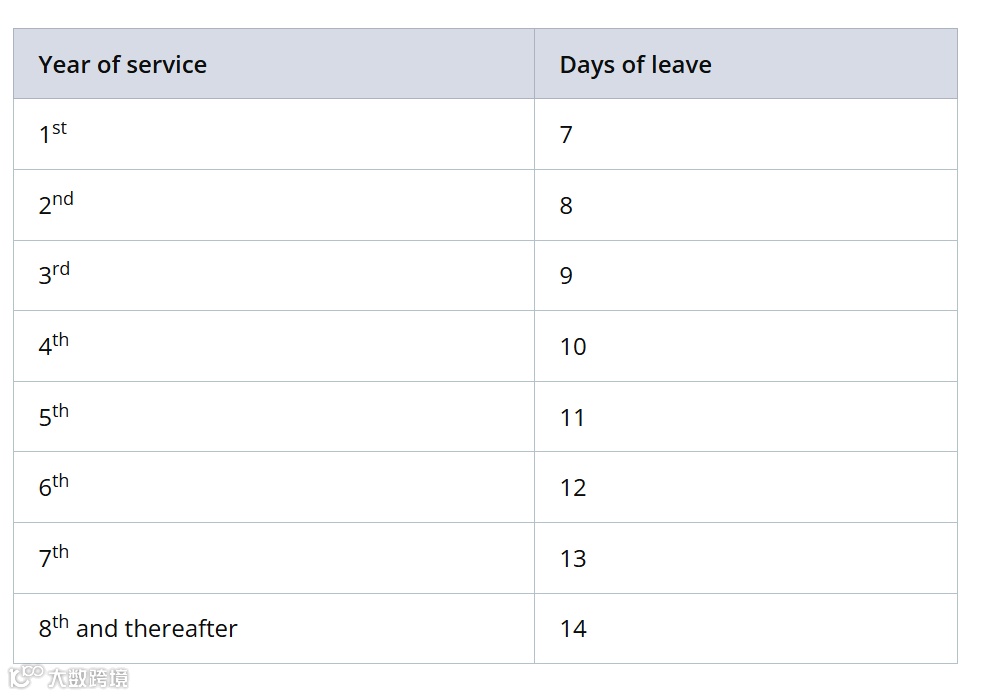Image resolution: width=984 pixels, height=696 pixels.
Task: Select the '3rd' year of service cell
Action: click(274, 276)
